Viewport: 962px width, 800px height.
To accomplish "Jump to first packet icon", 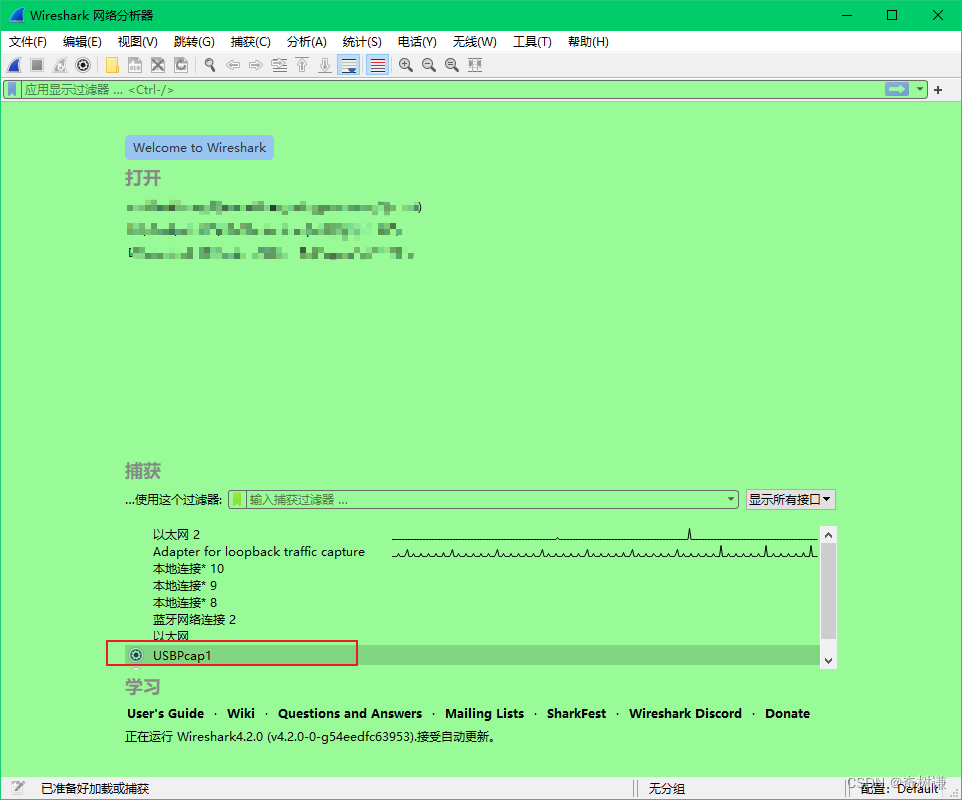I will pos(302,65).
